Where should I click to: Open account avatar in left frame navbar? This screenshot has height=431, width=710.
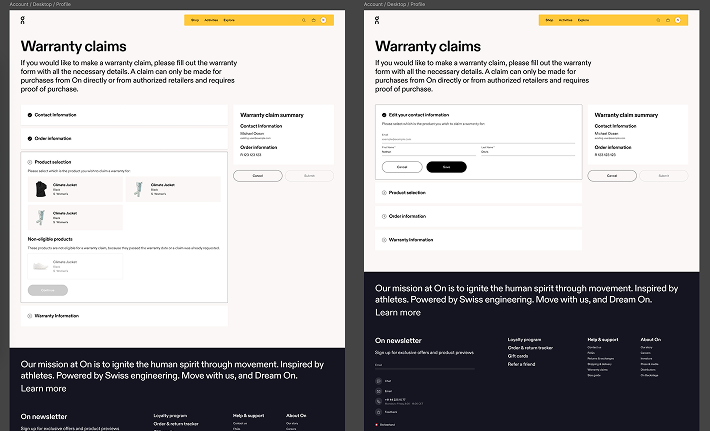click(x=323, y=20)
